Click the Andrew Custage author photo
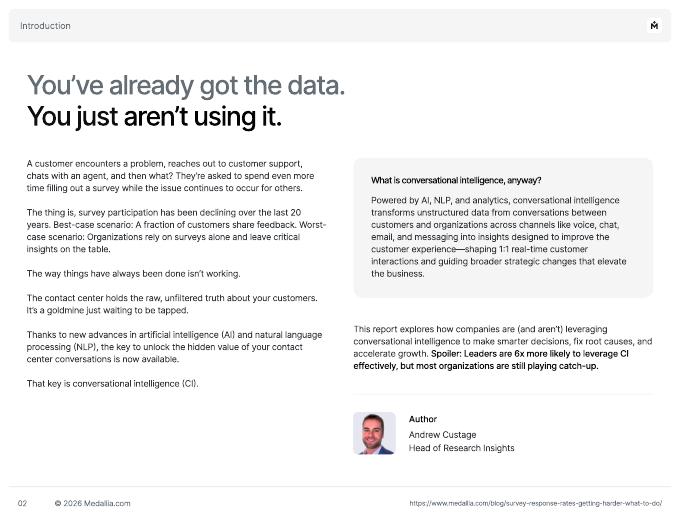The height and width of the screenshot is (520, 680). 374,433
